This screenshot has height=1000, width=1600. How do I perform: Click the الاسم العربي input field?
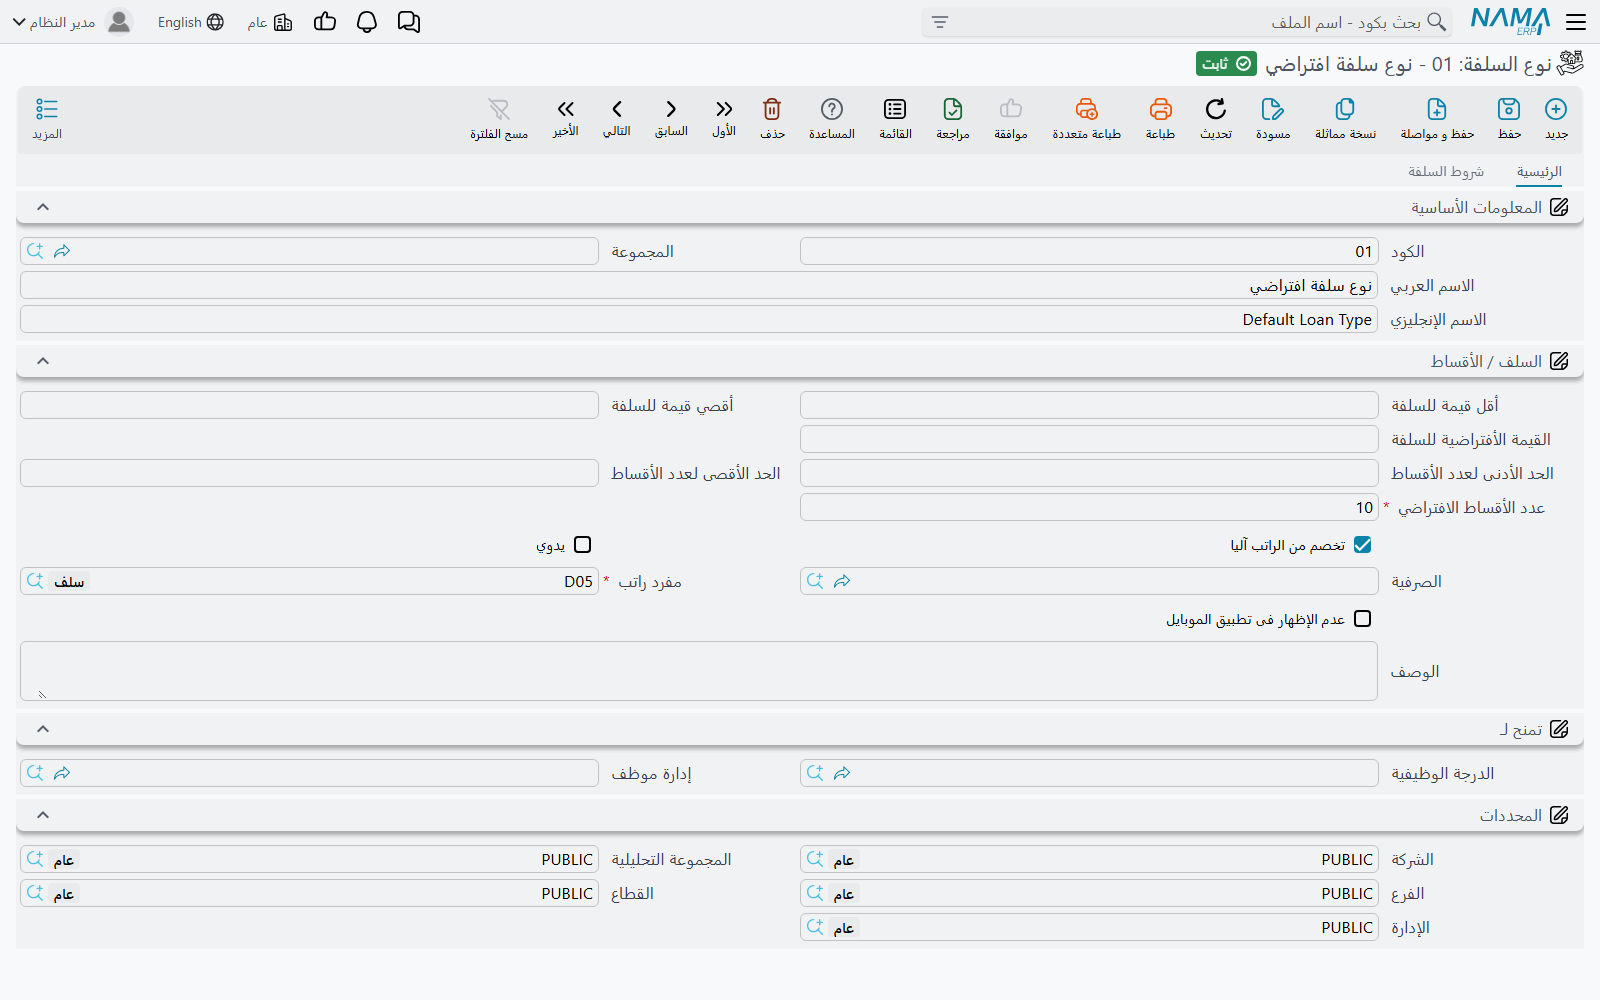pyautogui.click(x=699, y=285)
